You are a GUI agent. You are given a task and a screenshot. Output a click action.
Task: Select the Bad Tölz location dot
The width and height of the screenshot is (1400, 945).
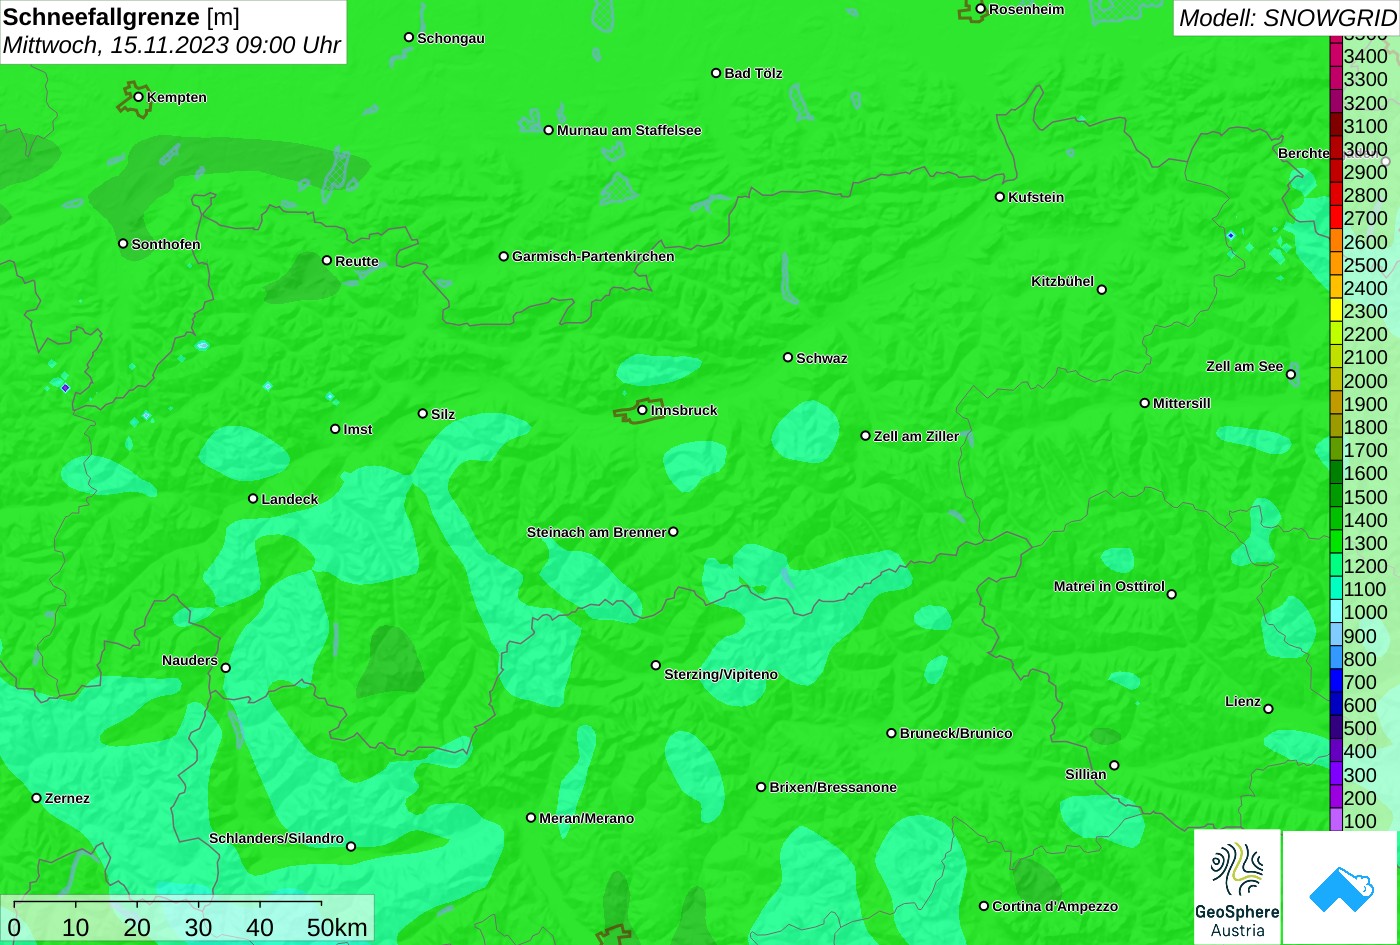coord(716,73)
